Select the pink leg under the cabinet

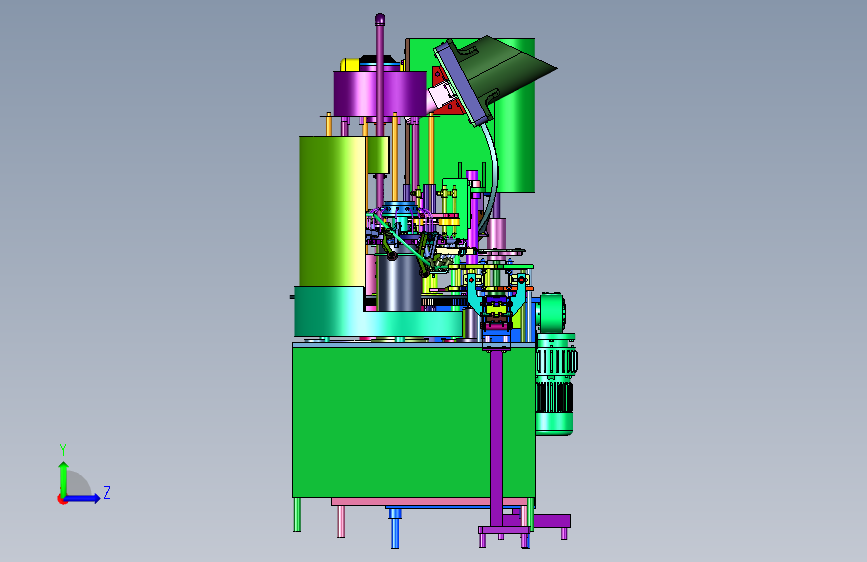click(341, 521)
